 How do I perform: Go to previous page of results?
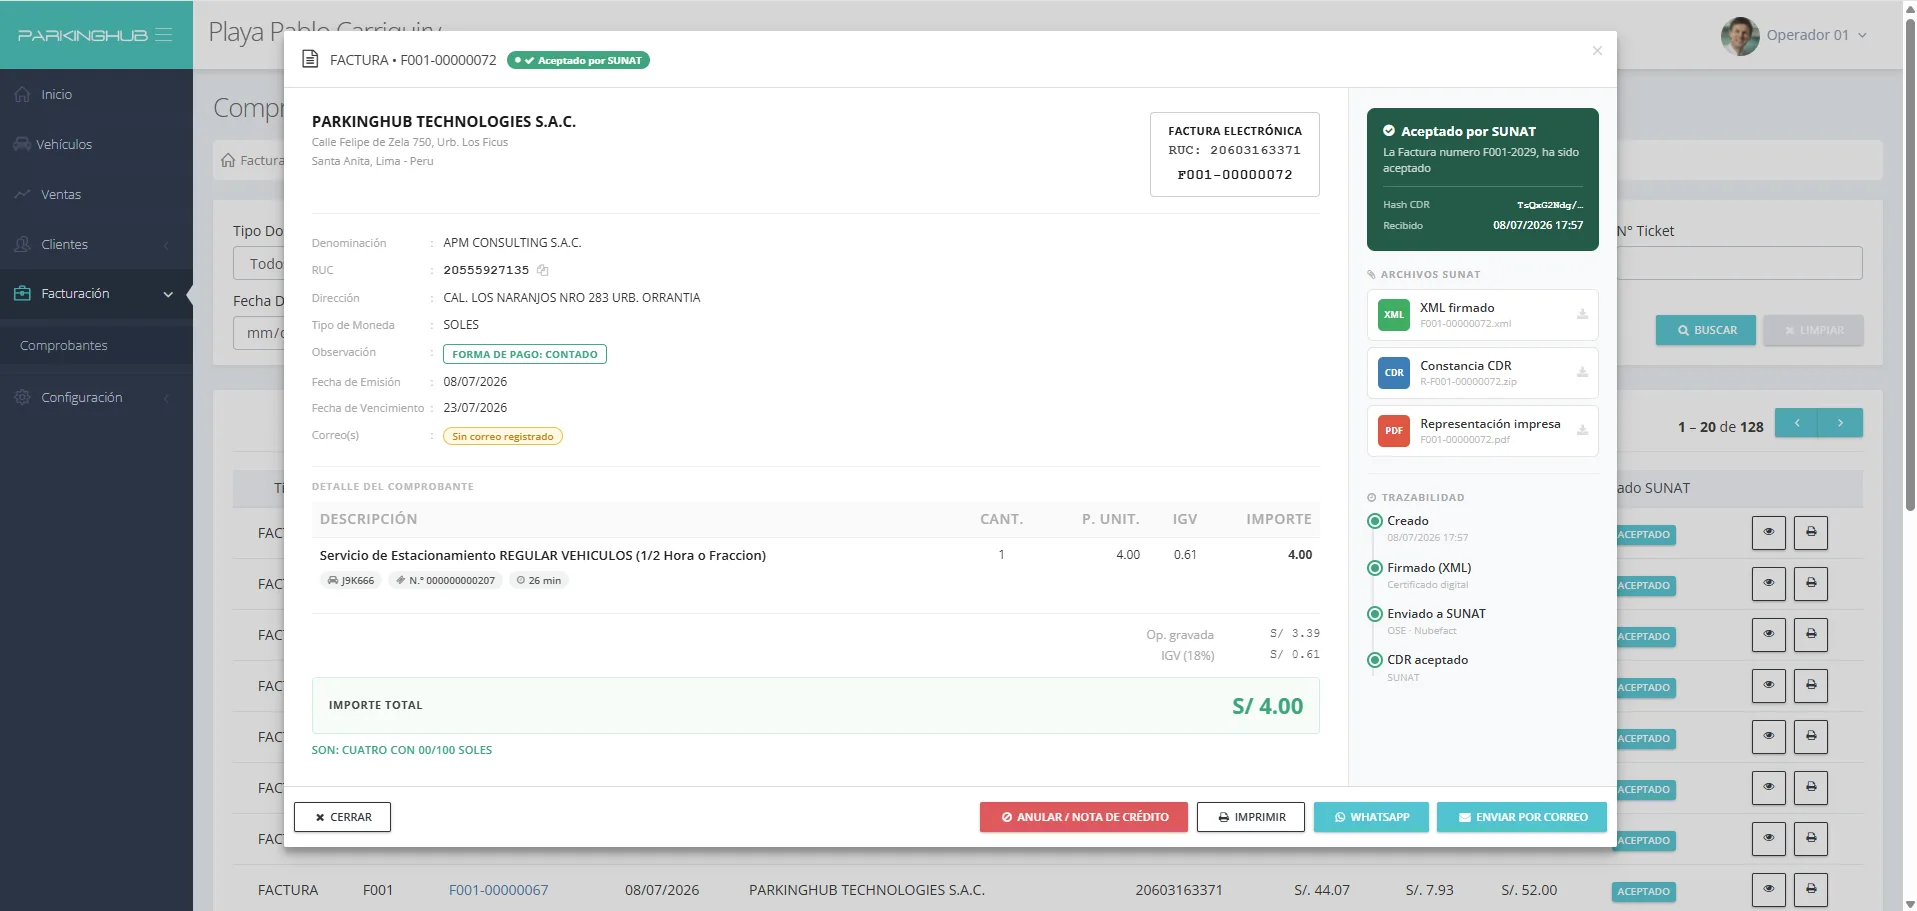click(x=1797, y=423)
